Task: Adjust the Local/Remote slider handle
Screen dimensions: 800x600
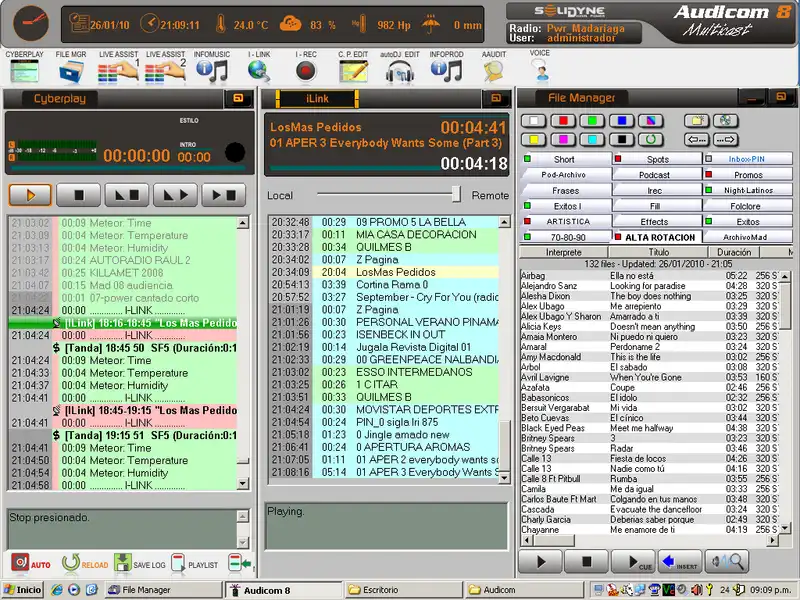Action: coord(456,194)
